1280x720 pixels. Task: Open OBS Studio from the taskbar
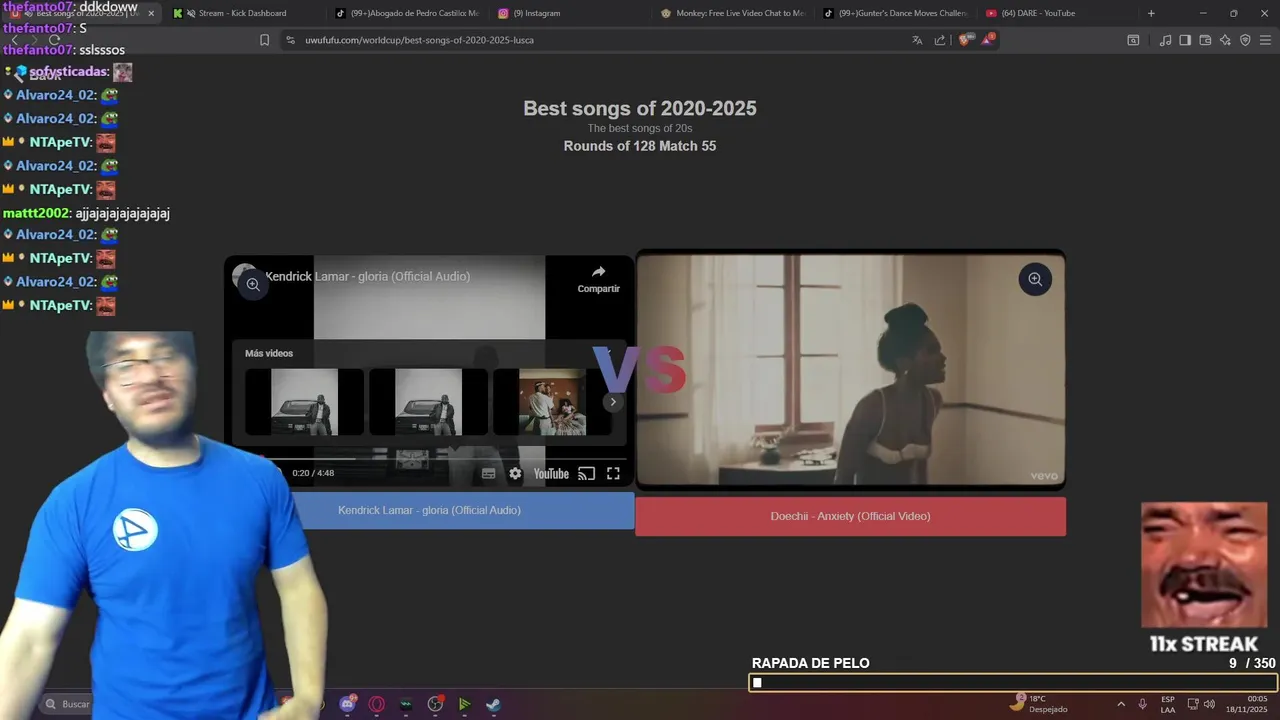pyautogui.click(x=435, y=704)
